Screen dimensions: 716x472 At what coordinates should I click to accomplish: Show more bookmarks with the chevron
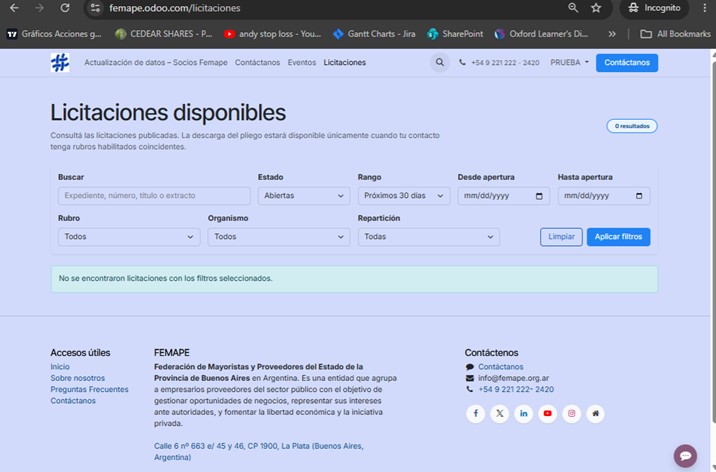pos(612,34)
